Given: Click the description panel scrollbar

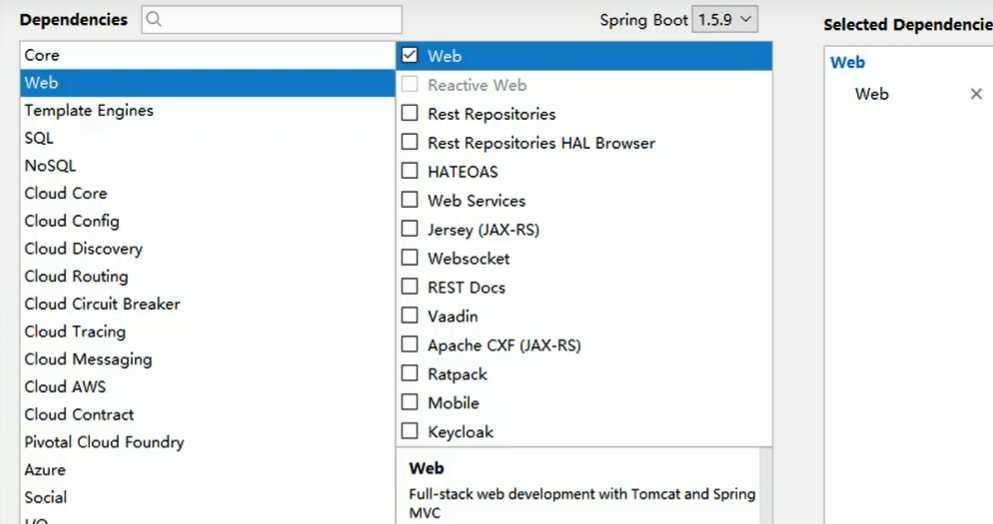Looking at the screenshot, I should click(x=766, y=486).
